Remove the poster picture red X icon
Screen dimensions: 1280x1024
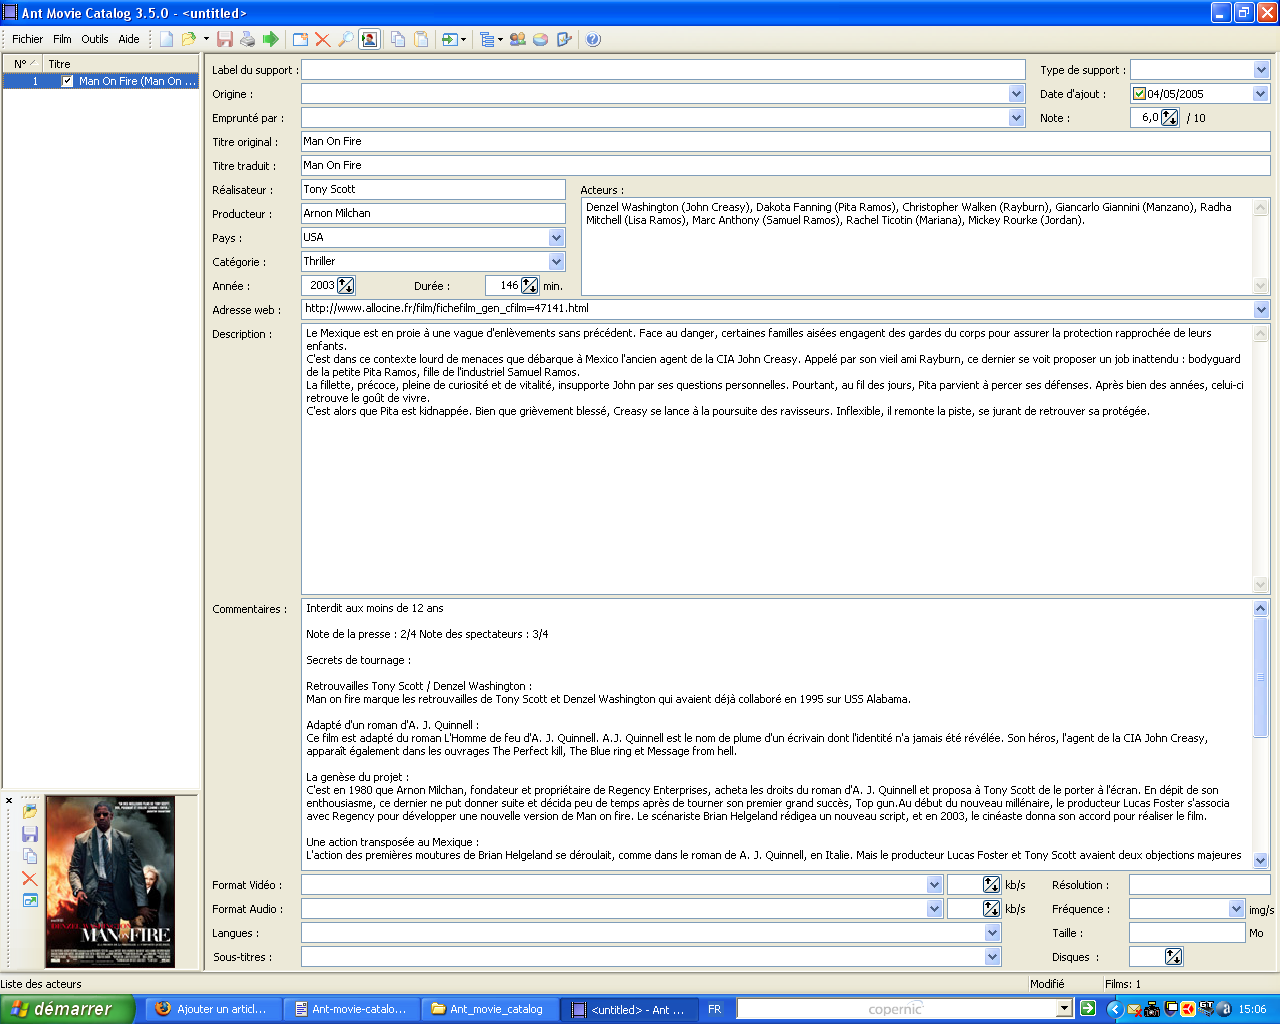click(x=30, y=878)
